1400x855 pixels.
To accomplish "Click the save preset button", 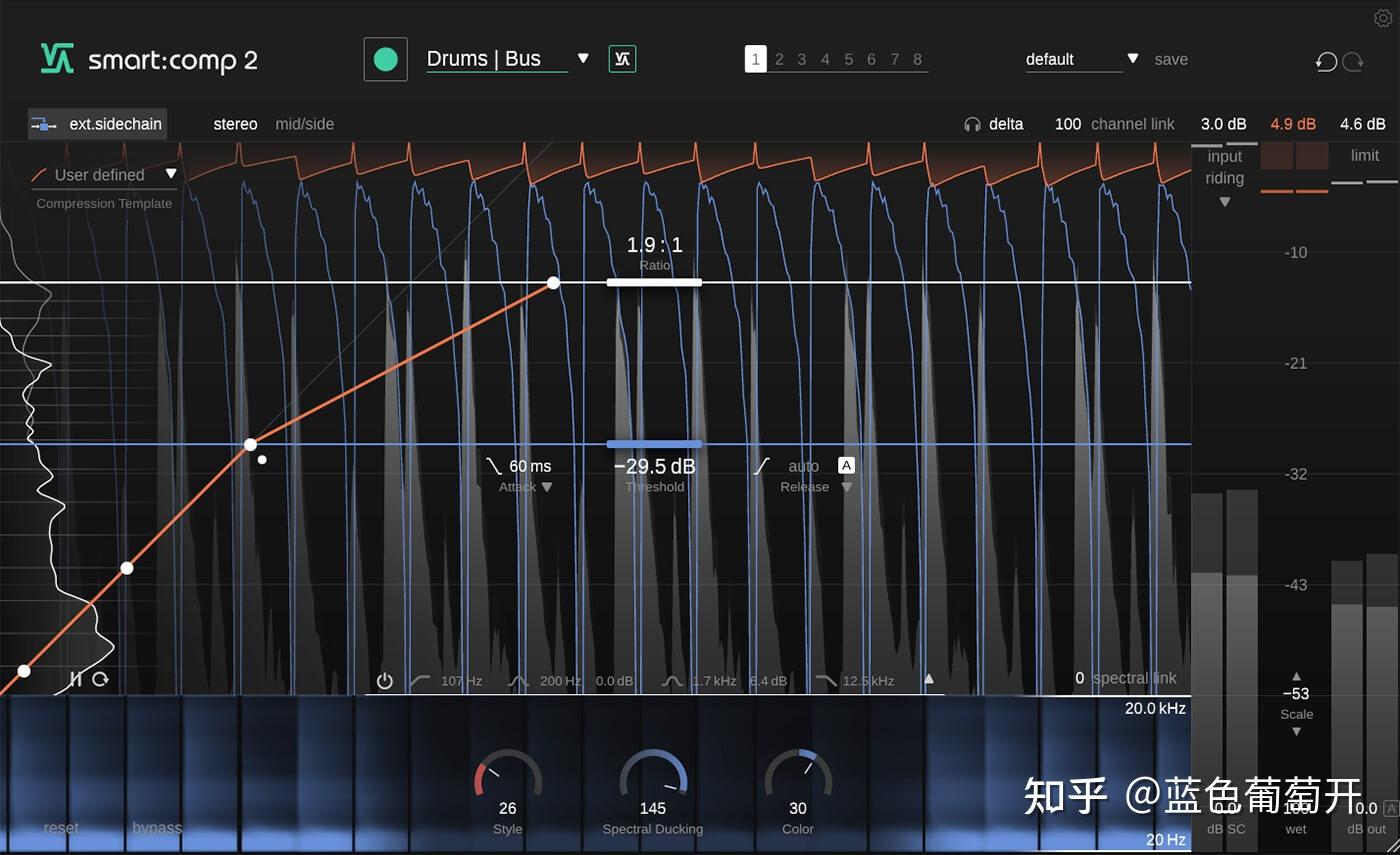I will 1171,59.
